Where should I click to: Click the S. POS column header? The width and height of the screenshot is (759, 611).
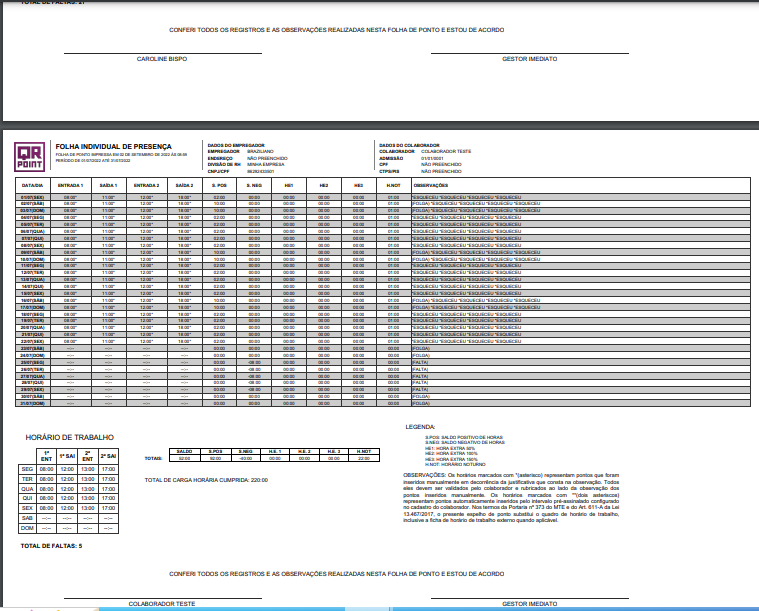[219, 186]
